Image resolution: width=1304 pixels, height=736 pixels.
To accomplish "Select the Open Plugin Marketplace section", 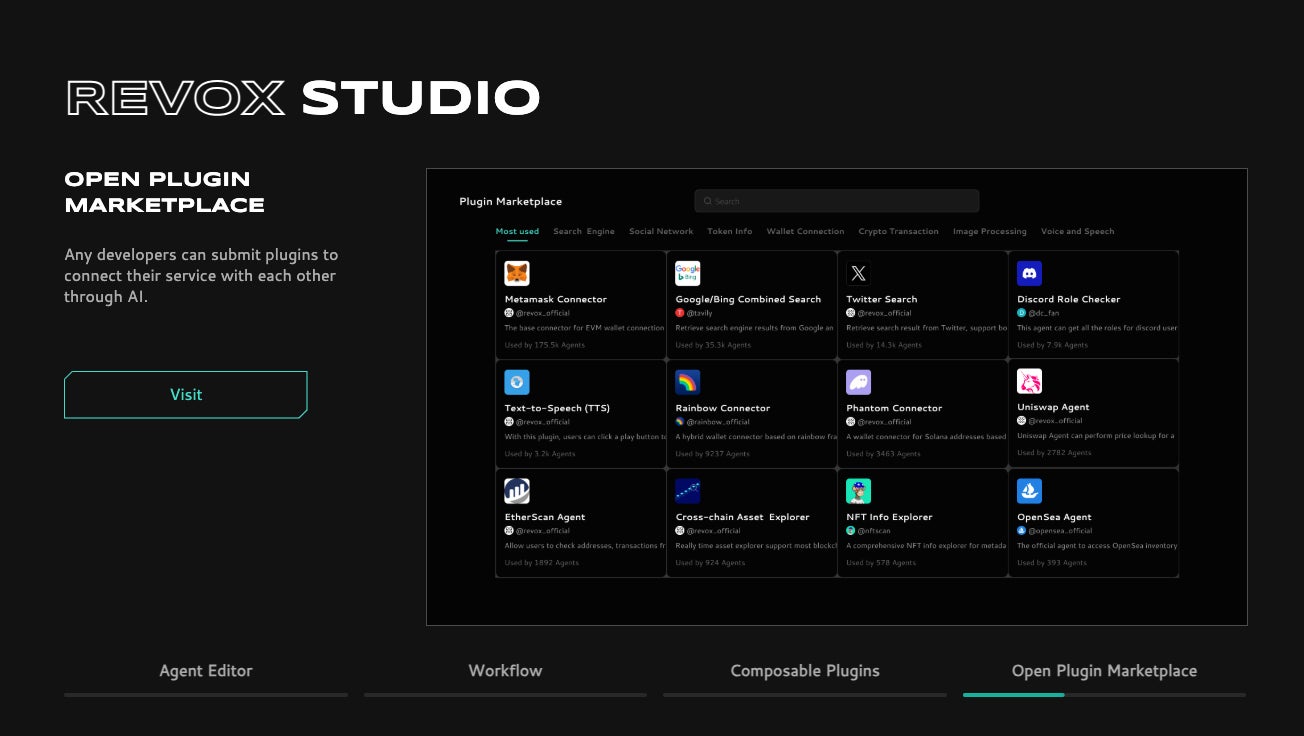I will (1104, 671).
